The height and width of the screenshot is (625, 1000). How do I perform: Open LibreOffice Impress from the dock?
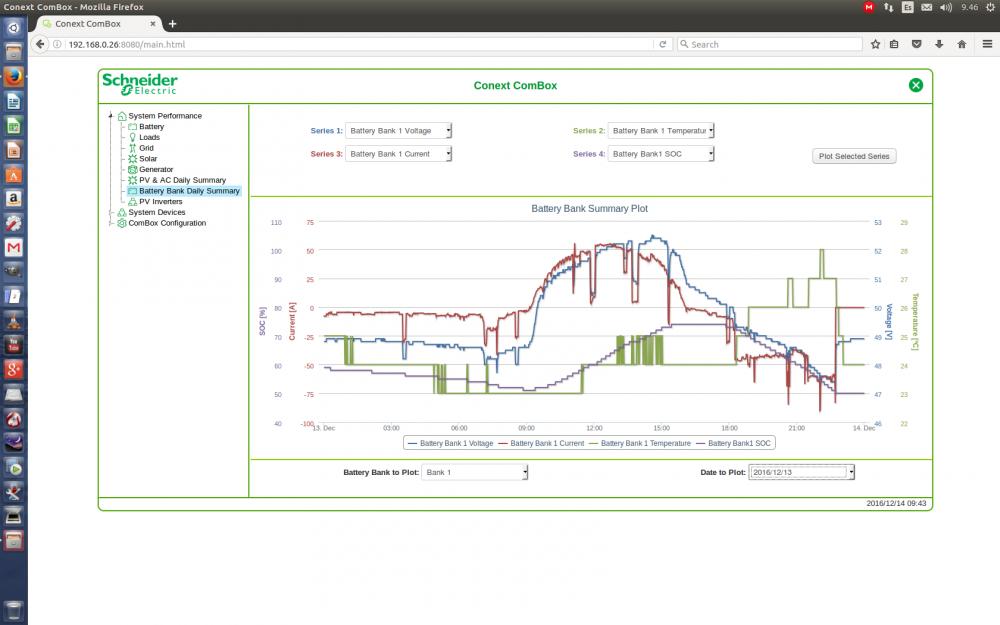tap(13, 150)
